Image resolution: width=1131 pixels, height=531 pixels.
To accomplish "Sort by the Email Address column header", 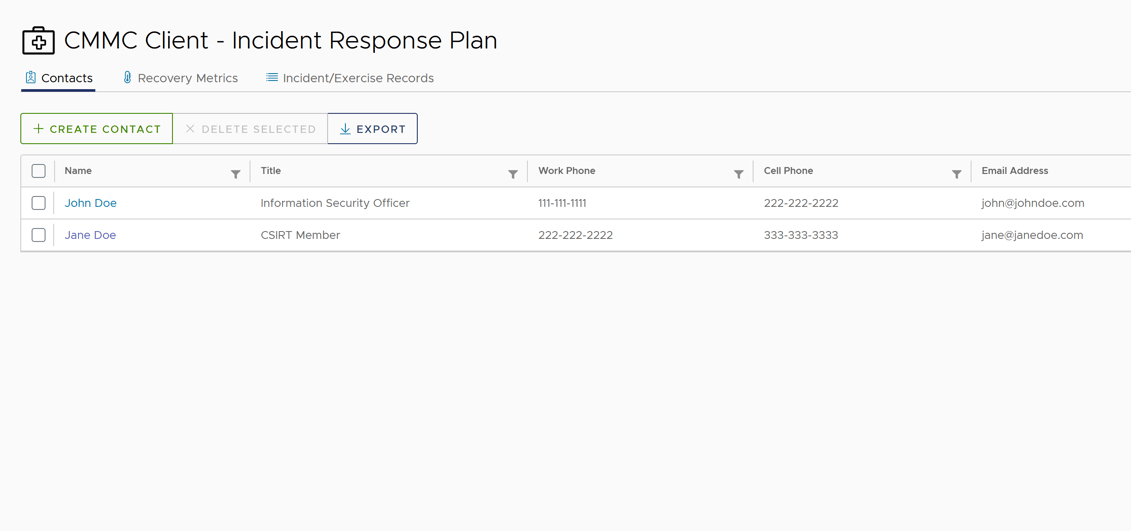I will pyautogui.click(x=1014, y=171).
